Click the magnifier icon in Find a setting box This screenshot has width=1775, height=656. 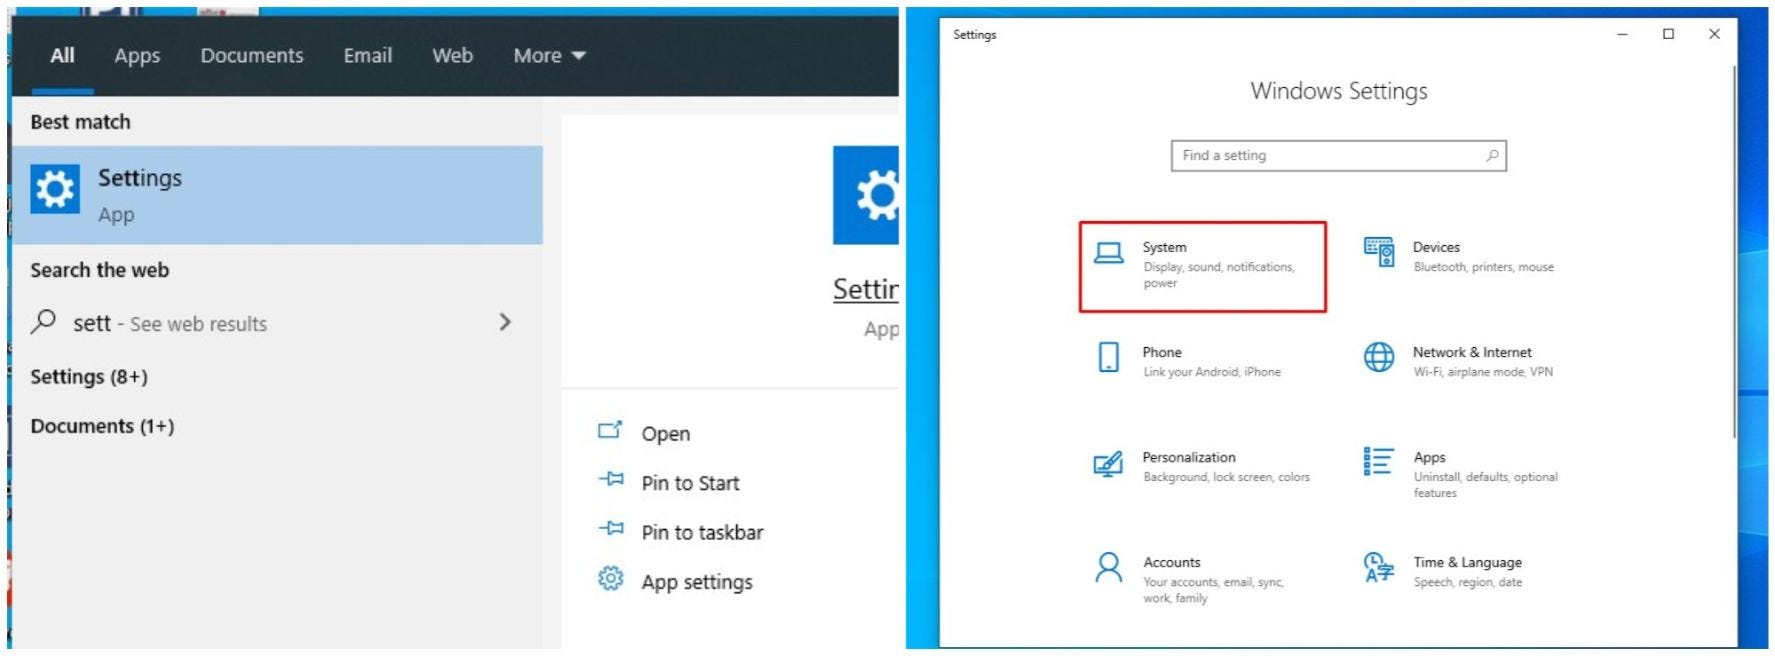[x=1492, y=155]
